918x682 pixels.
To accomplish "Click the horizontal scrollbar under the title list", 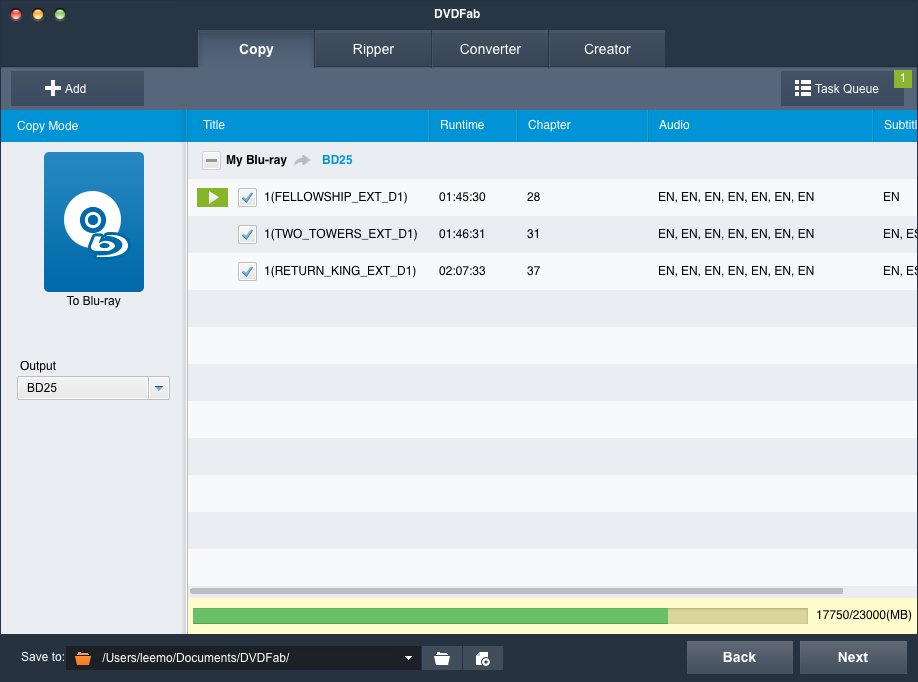I will click(516, 591).
